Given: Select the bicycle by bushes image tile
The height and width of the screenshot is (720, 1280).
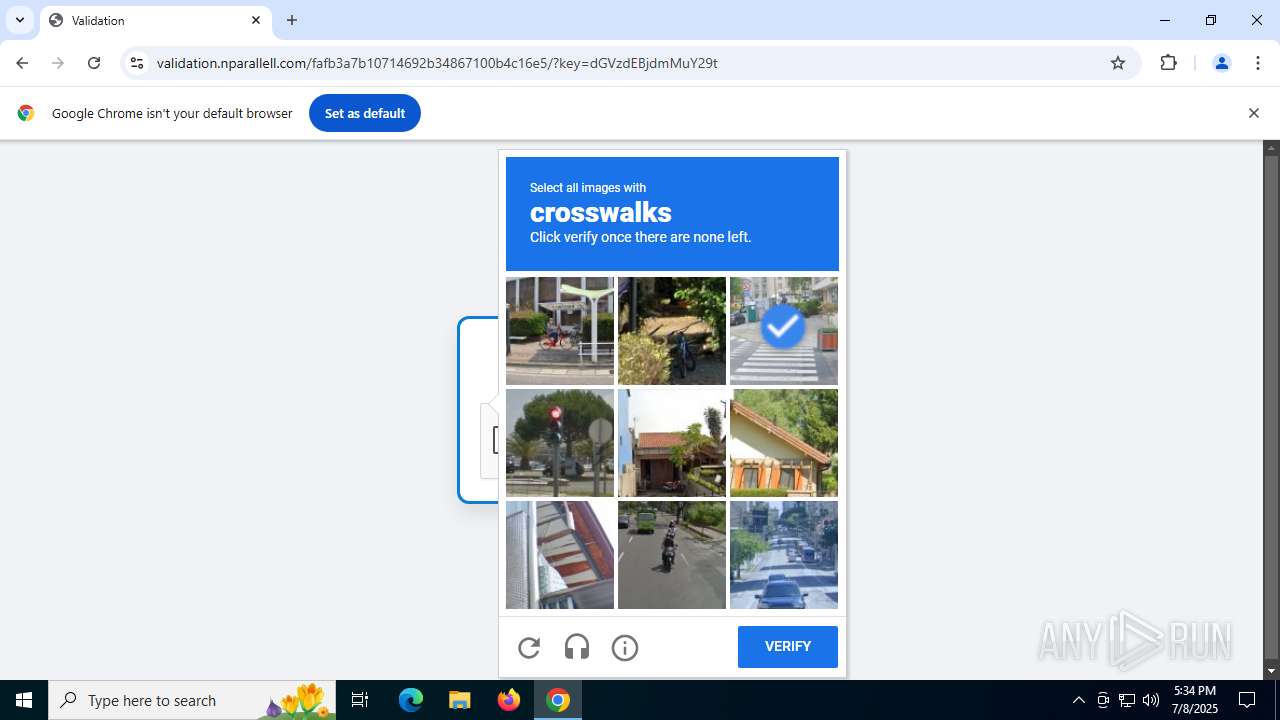Looking at the screenshot, I should tap(672, 331).
